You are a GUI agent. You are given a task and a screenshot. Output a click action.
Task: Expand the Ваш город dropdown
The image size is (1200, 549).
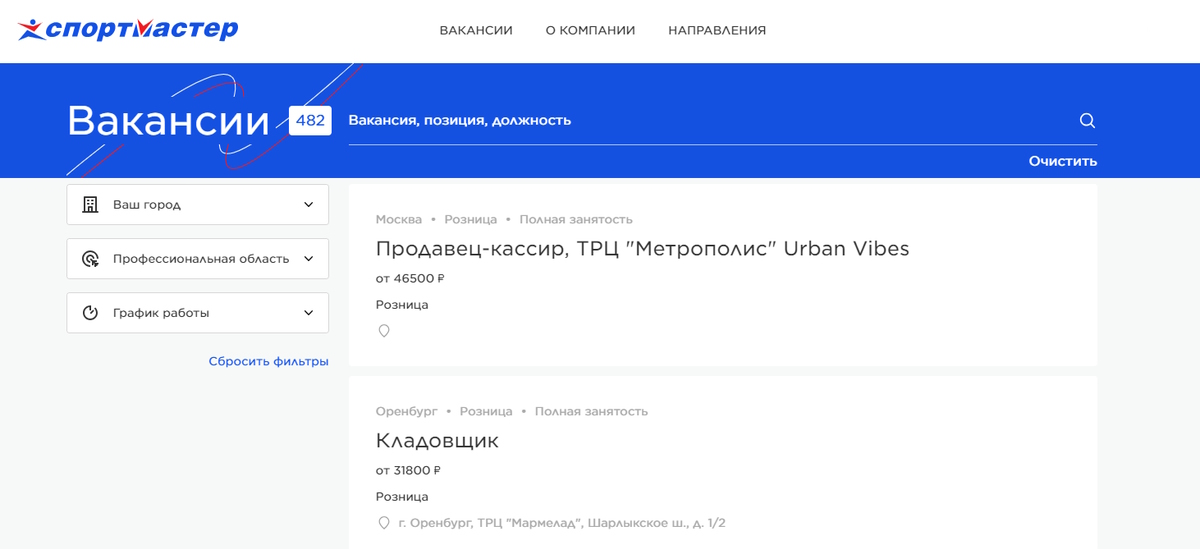198,204
